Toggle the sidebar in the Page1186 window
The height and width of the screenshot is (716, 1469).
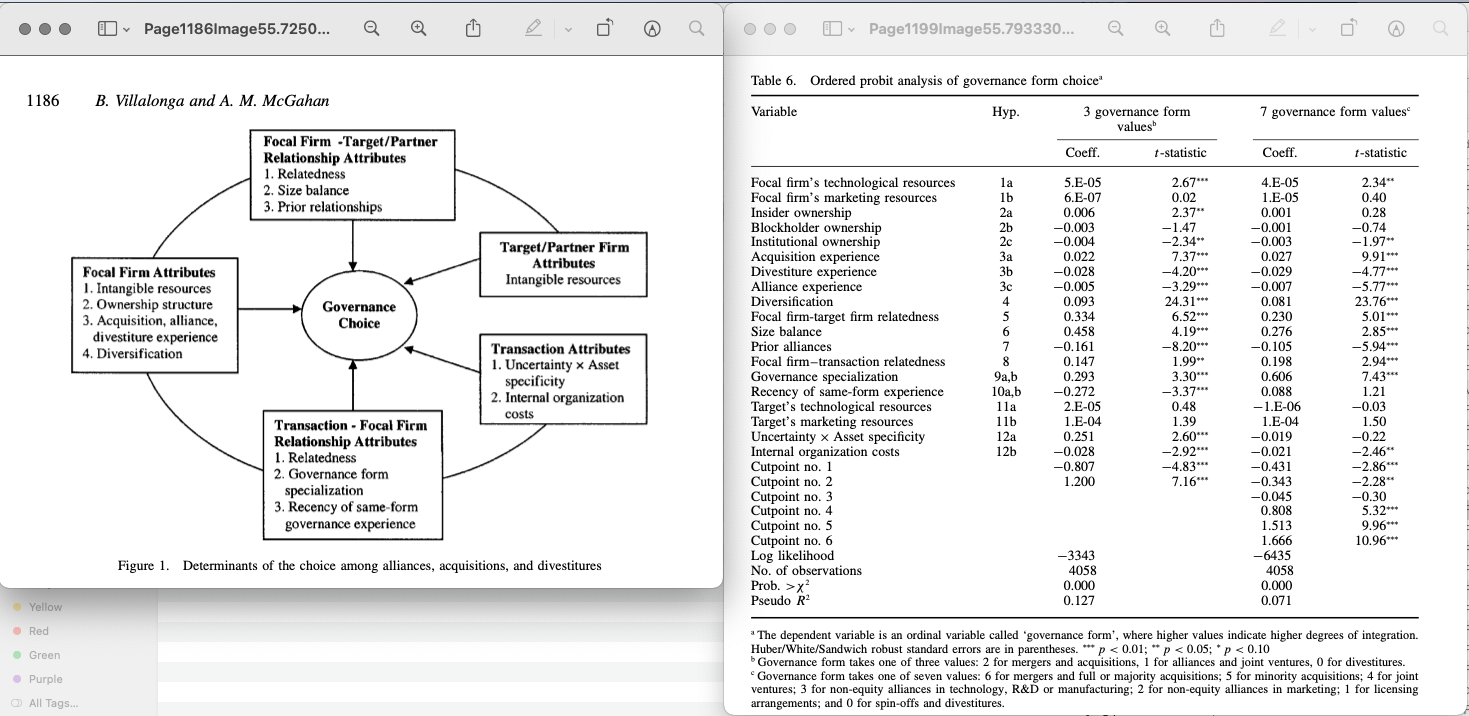pos(107,29)
